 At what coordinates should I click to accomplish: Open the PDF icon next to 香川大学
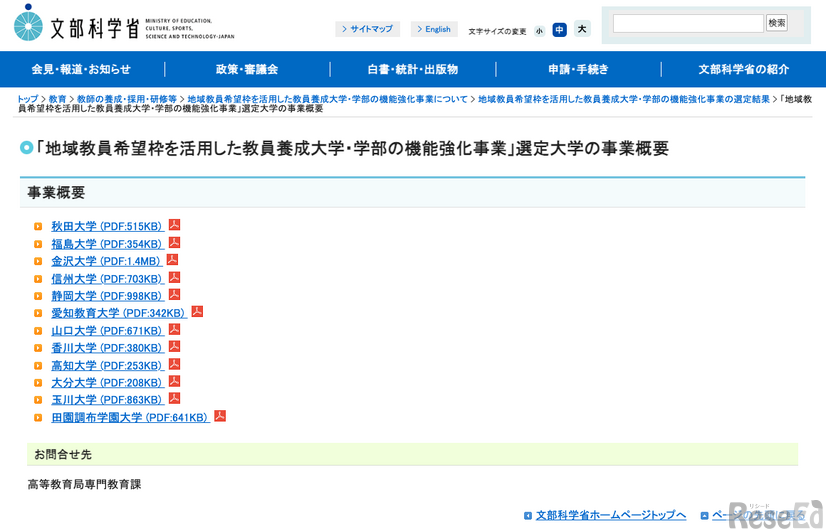[174, 347]
